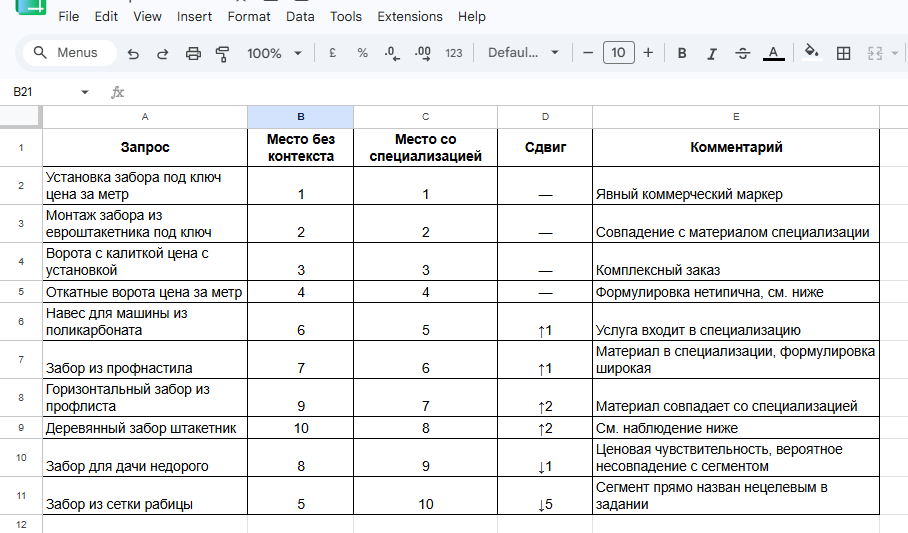Decrease decimal places button
908x533 pixels.
[x=392, y=53]
